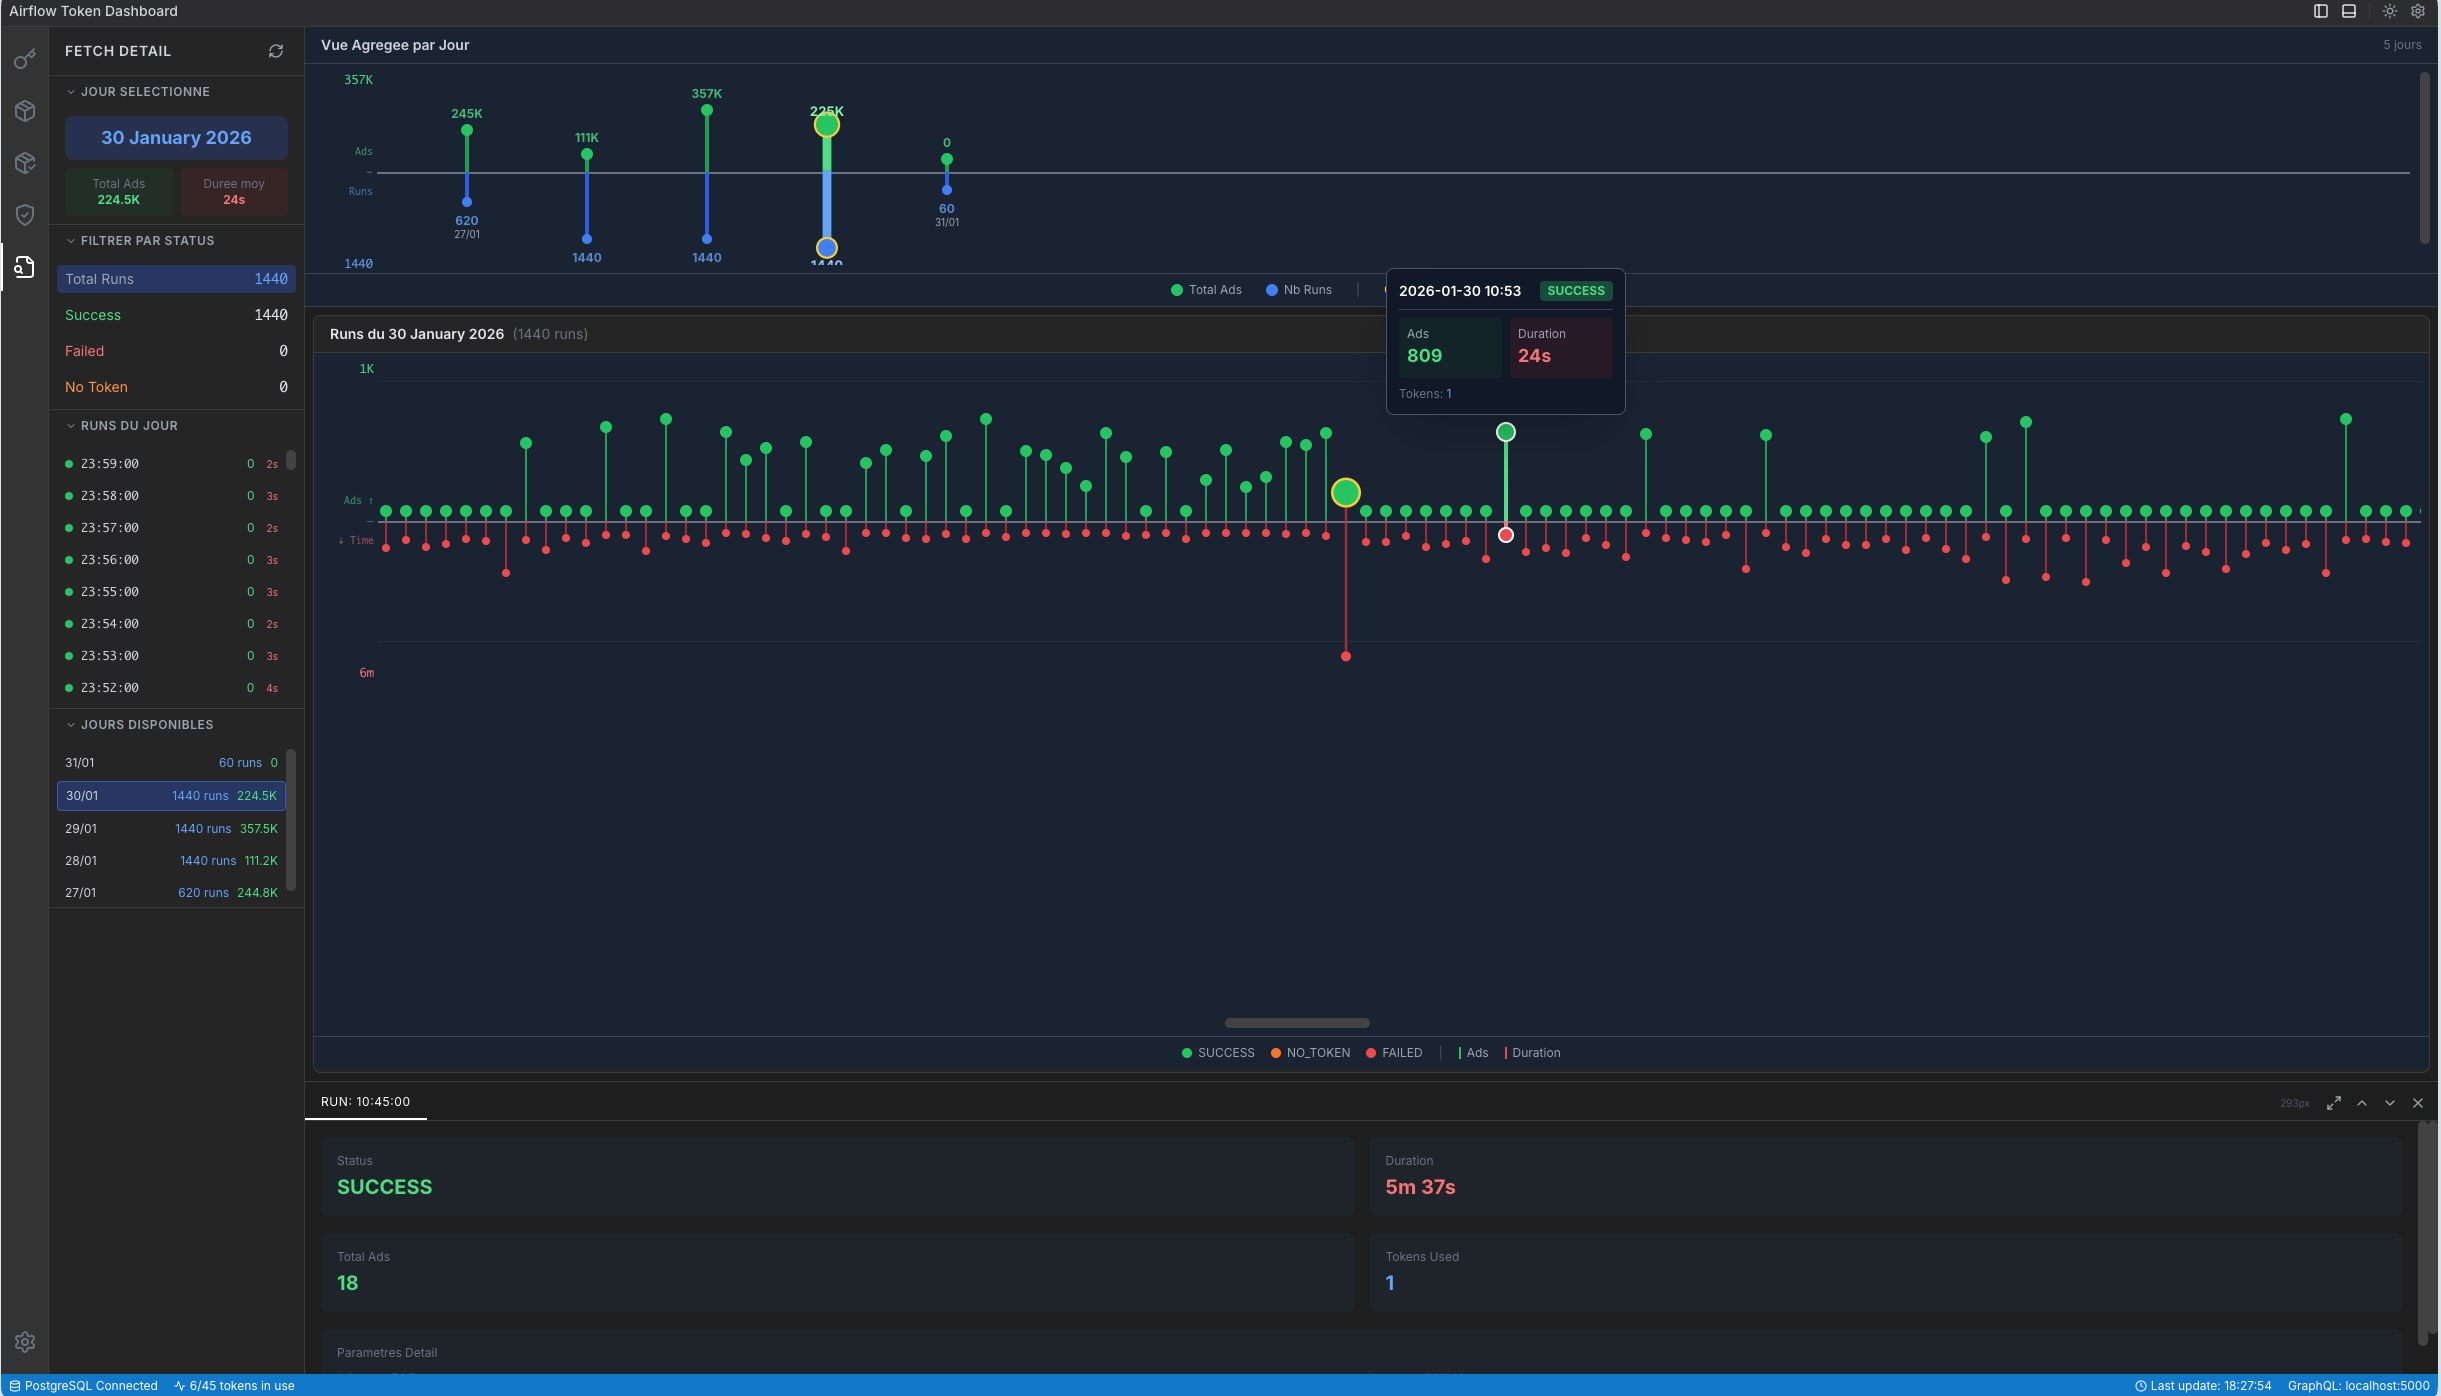The width and height of the screenshot is (2441, 1396).
Task: Select the RUN: 10:45:00 tab
Action: click(x=365, y=1102)
